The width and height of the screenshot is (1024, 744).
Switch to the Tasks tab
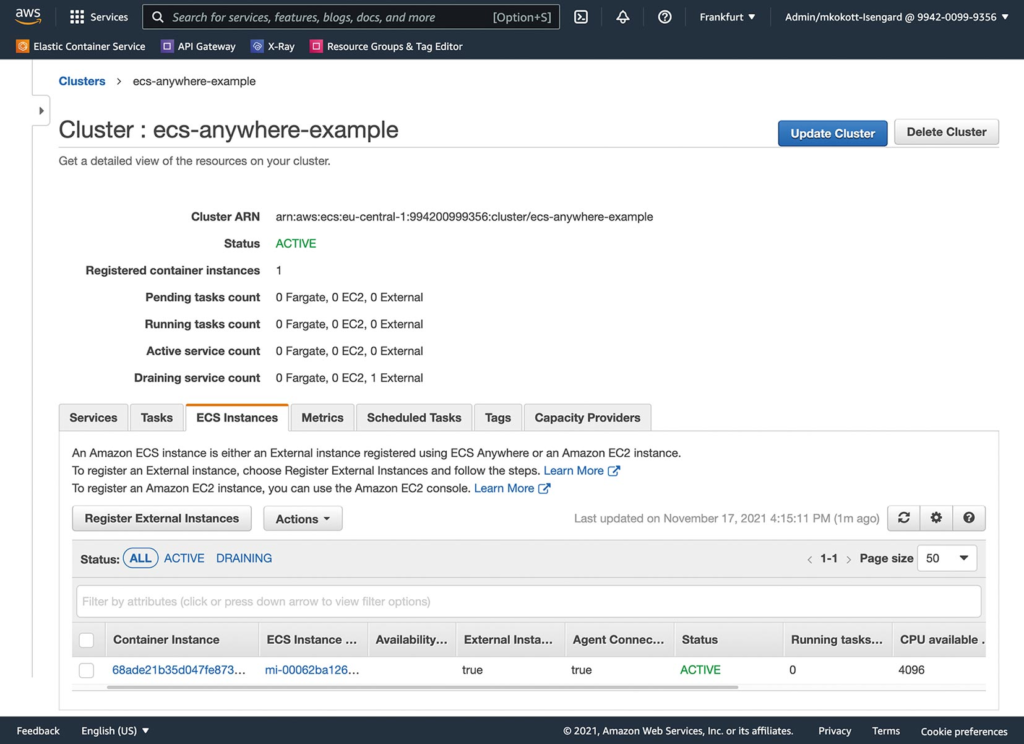(x=157, y=417)
